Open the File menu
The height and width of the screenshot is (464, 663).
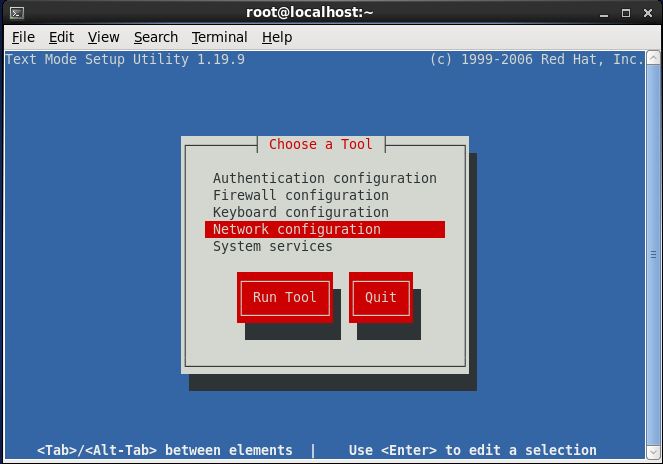pyautogui.click(x=23, y=37)
